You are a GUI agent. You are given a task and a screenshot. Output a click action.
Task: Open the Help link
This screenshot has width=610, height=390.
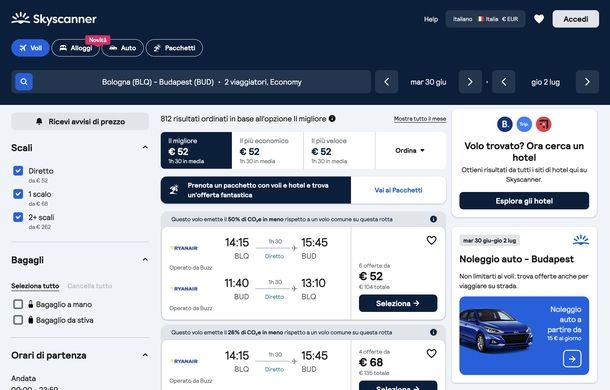431,19
